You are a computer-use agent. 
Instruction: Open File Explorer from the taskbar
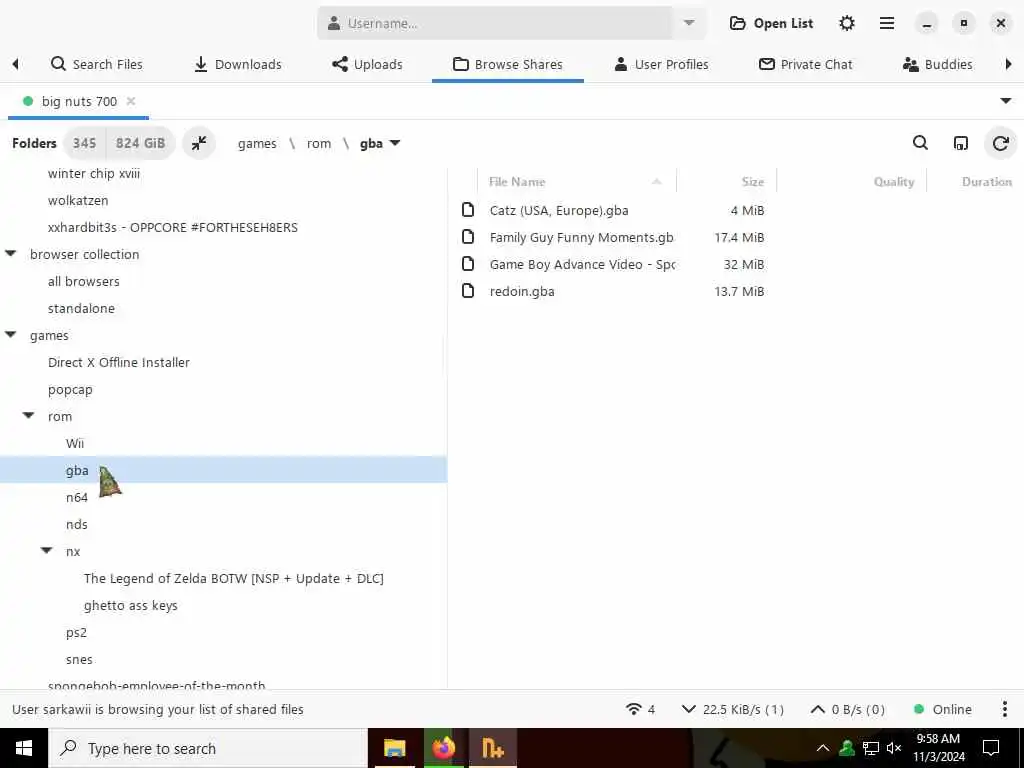click(x=394, y=748)
